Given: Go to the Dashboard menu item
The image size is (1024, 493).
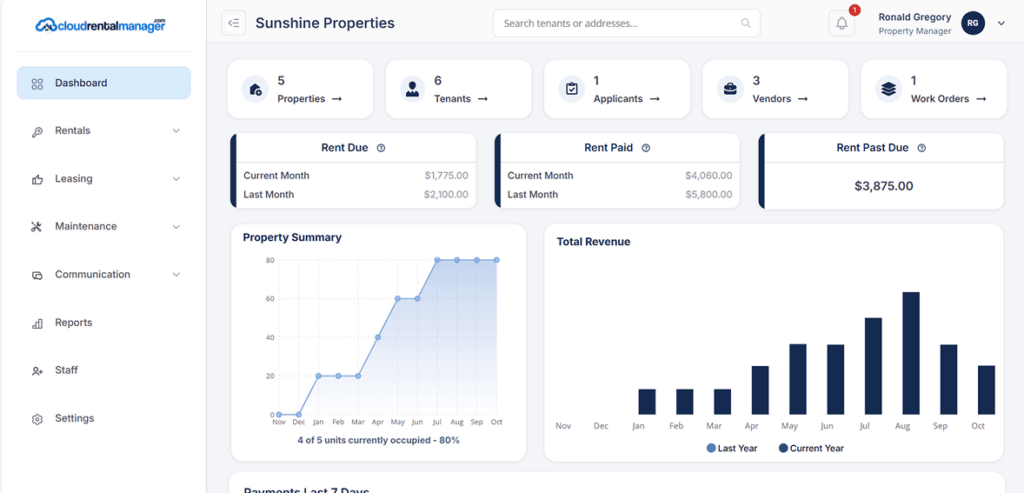Looking at the screenshot, I should click(x=104, y=83).
